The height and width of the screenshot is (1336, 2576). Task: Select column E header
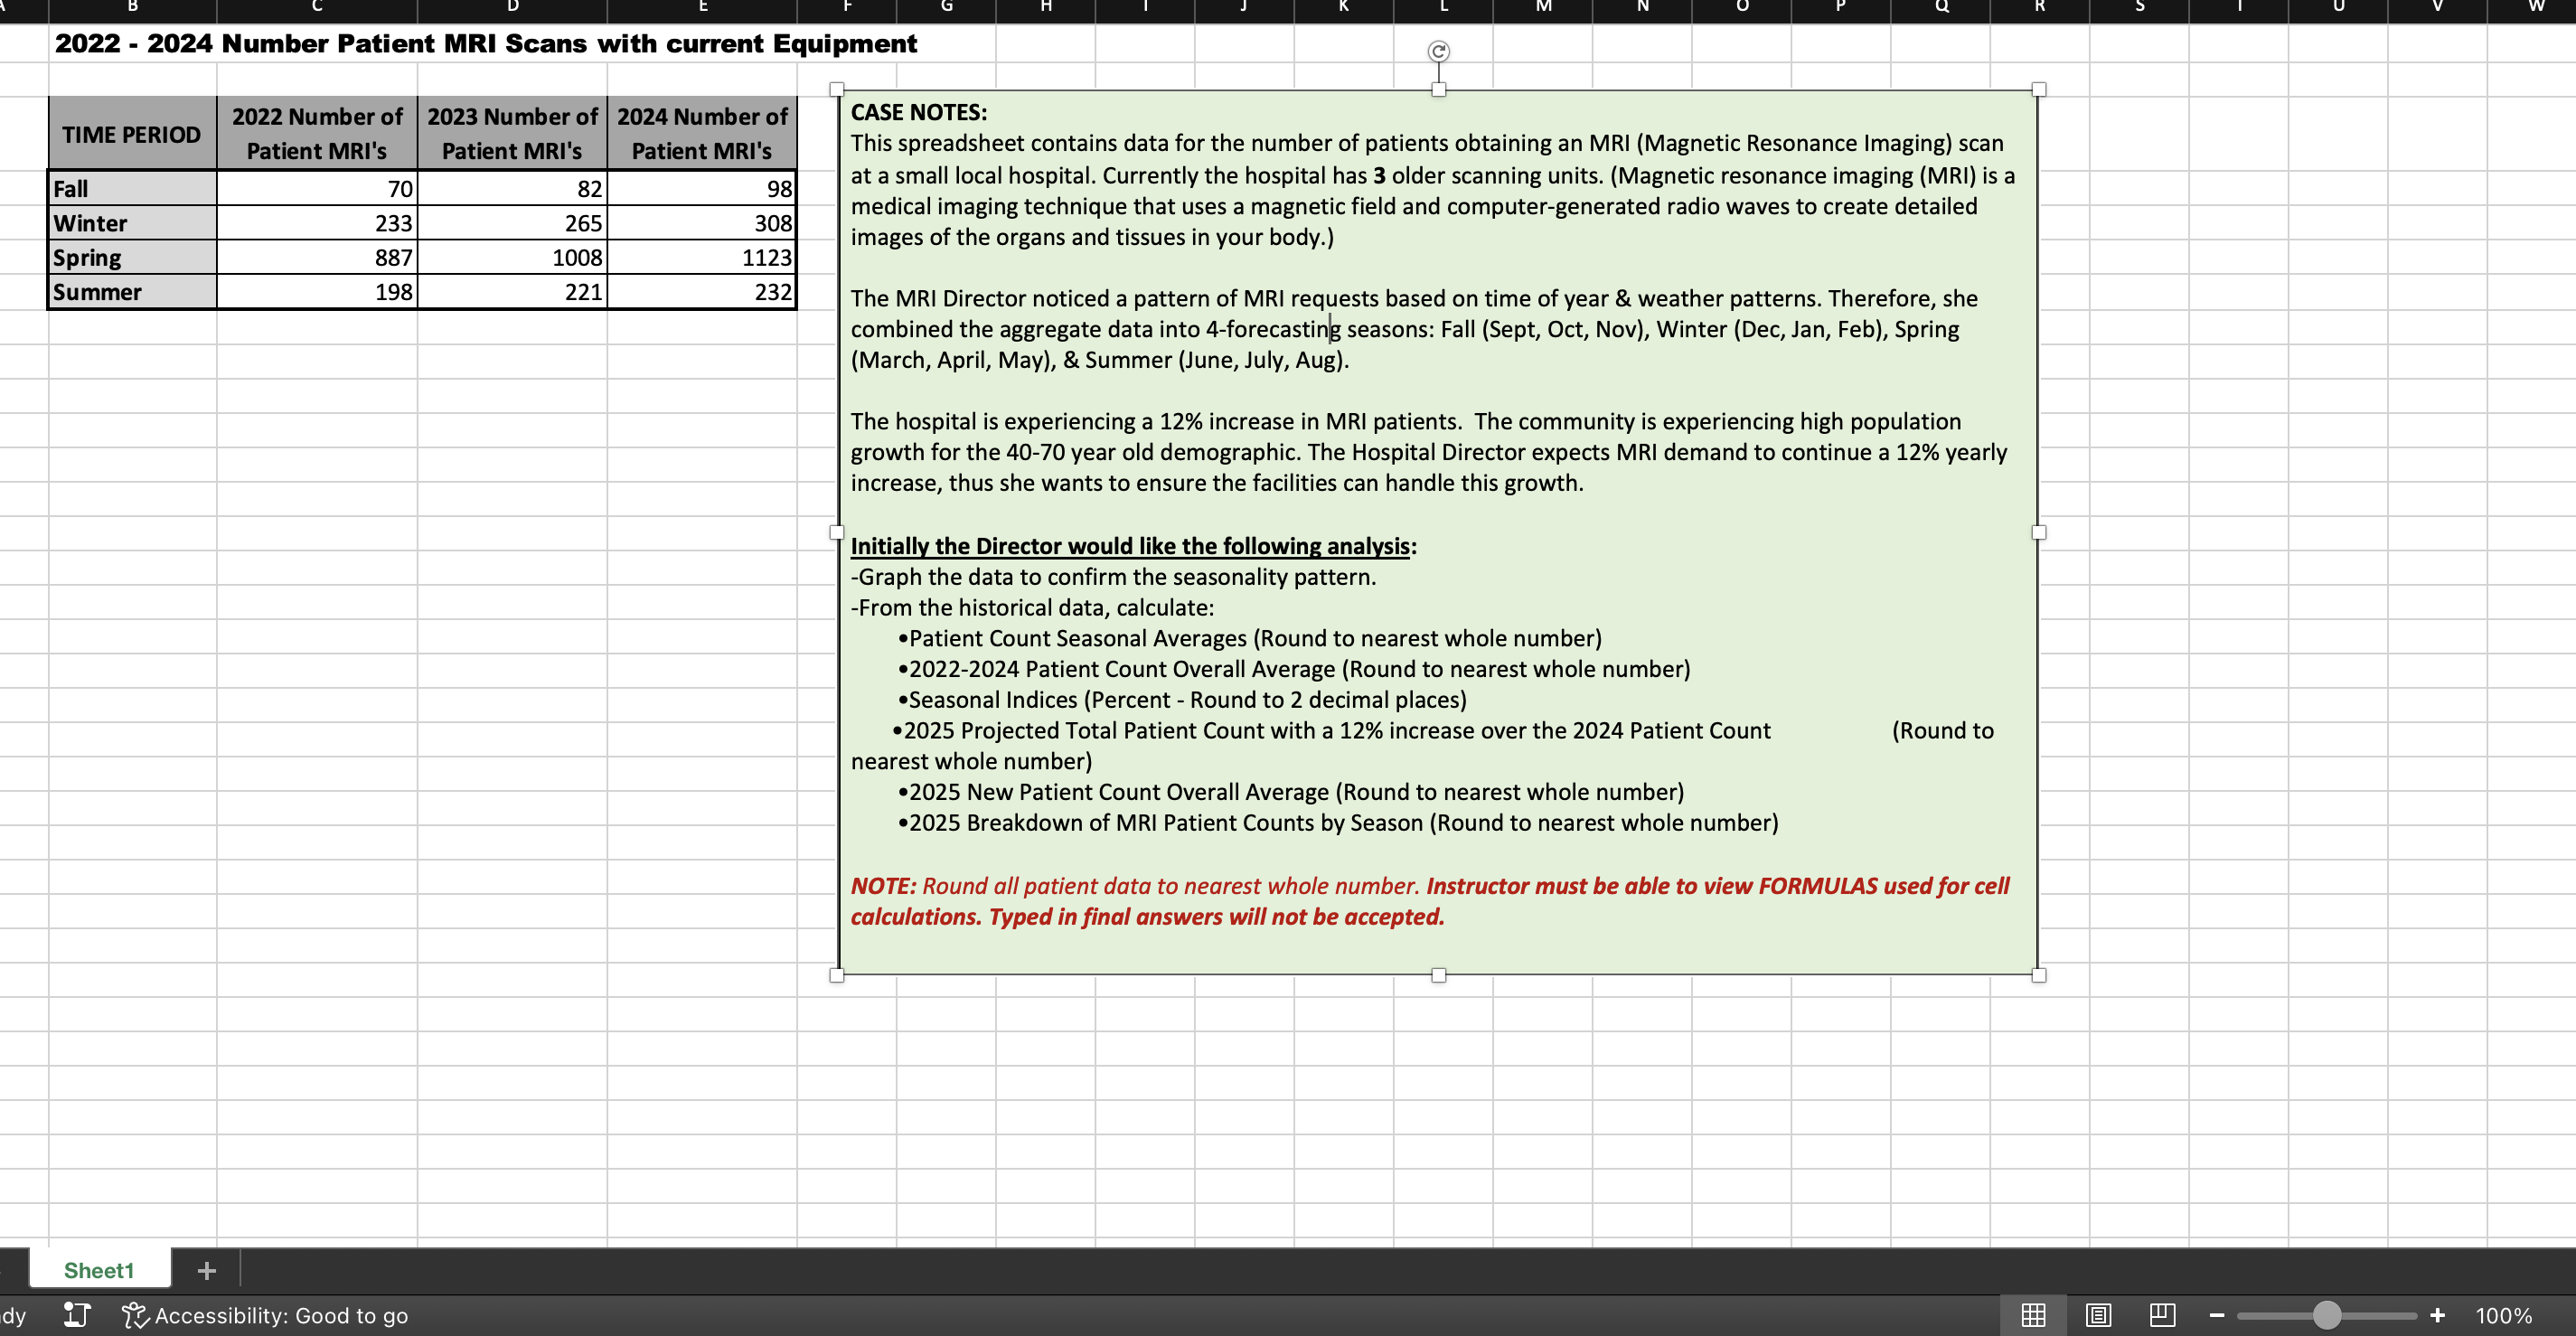tap(702, 8)
